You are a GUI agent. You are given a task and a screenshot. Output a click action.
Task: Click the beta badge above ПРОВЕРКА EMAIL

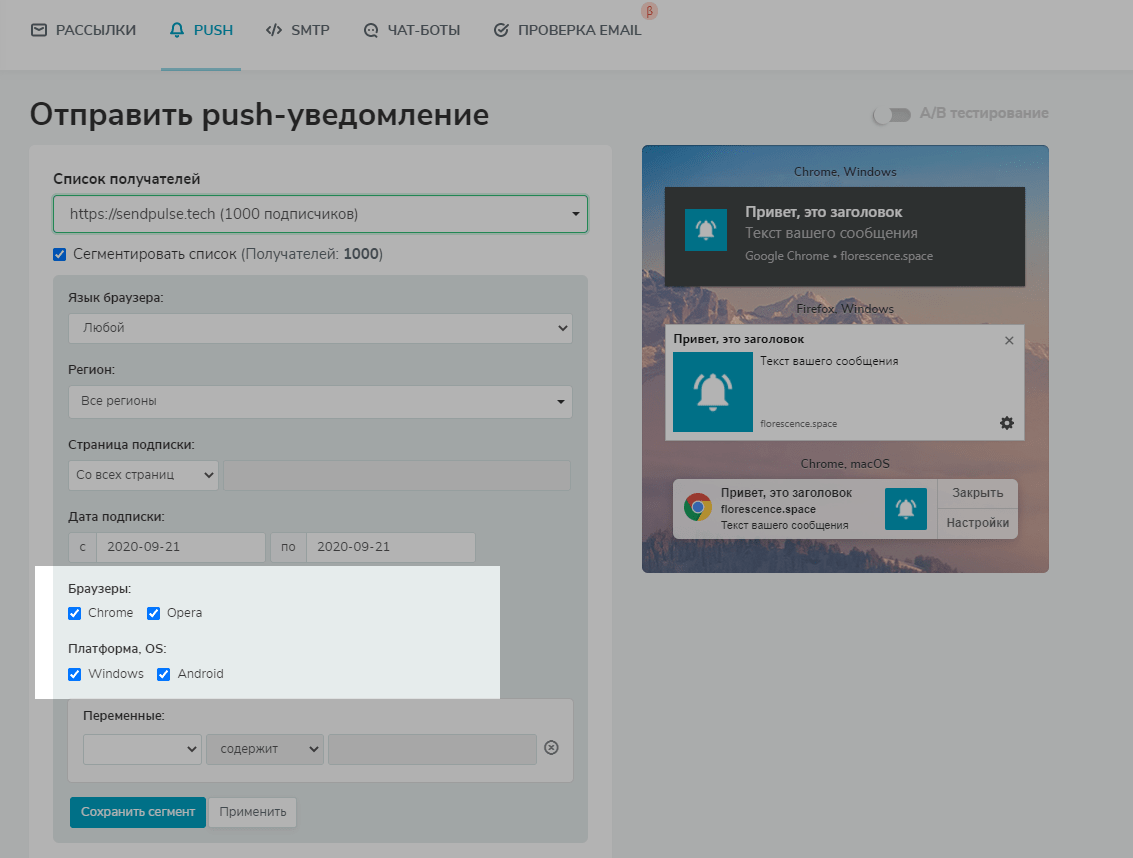coord(650,11)
